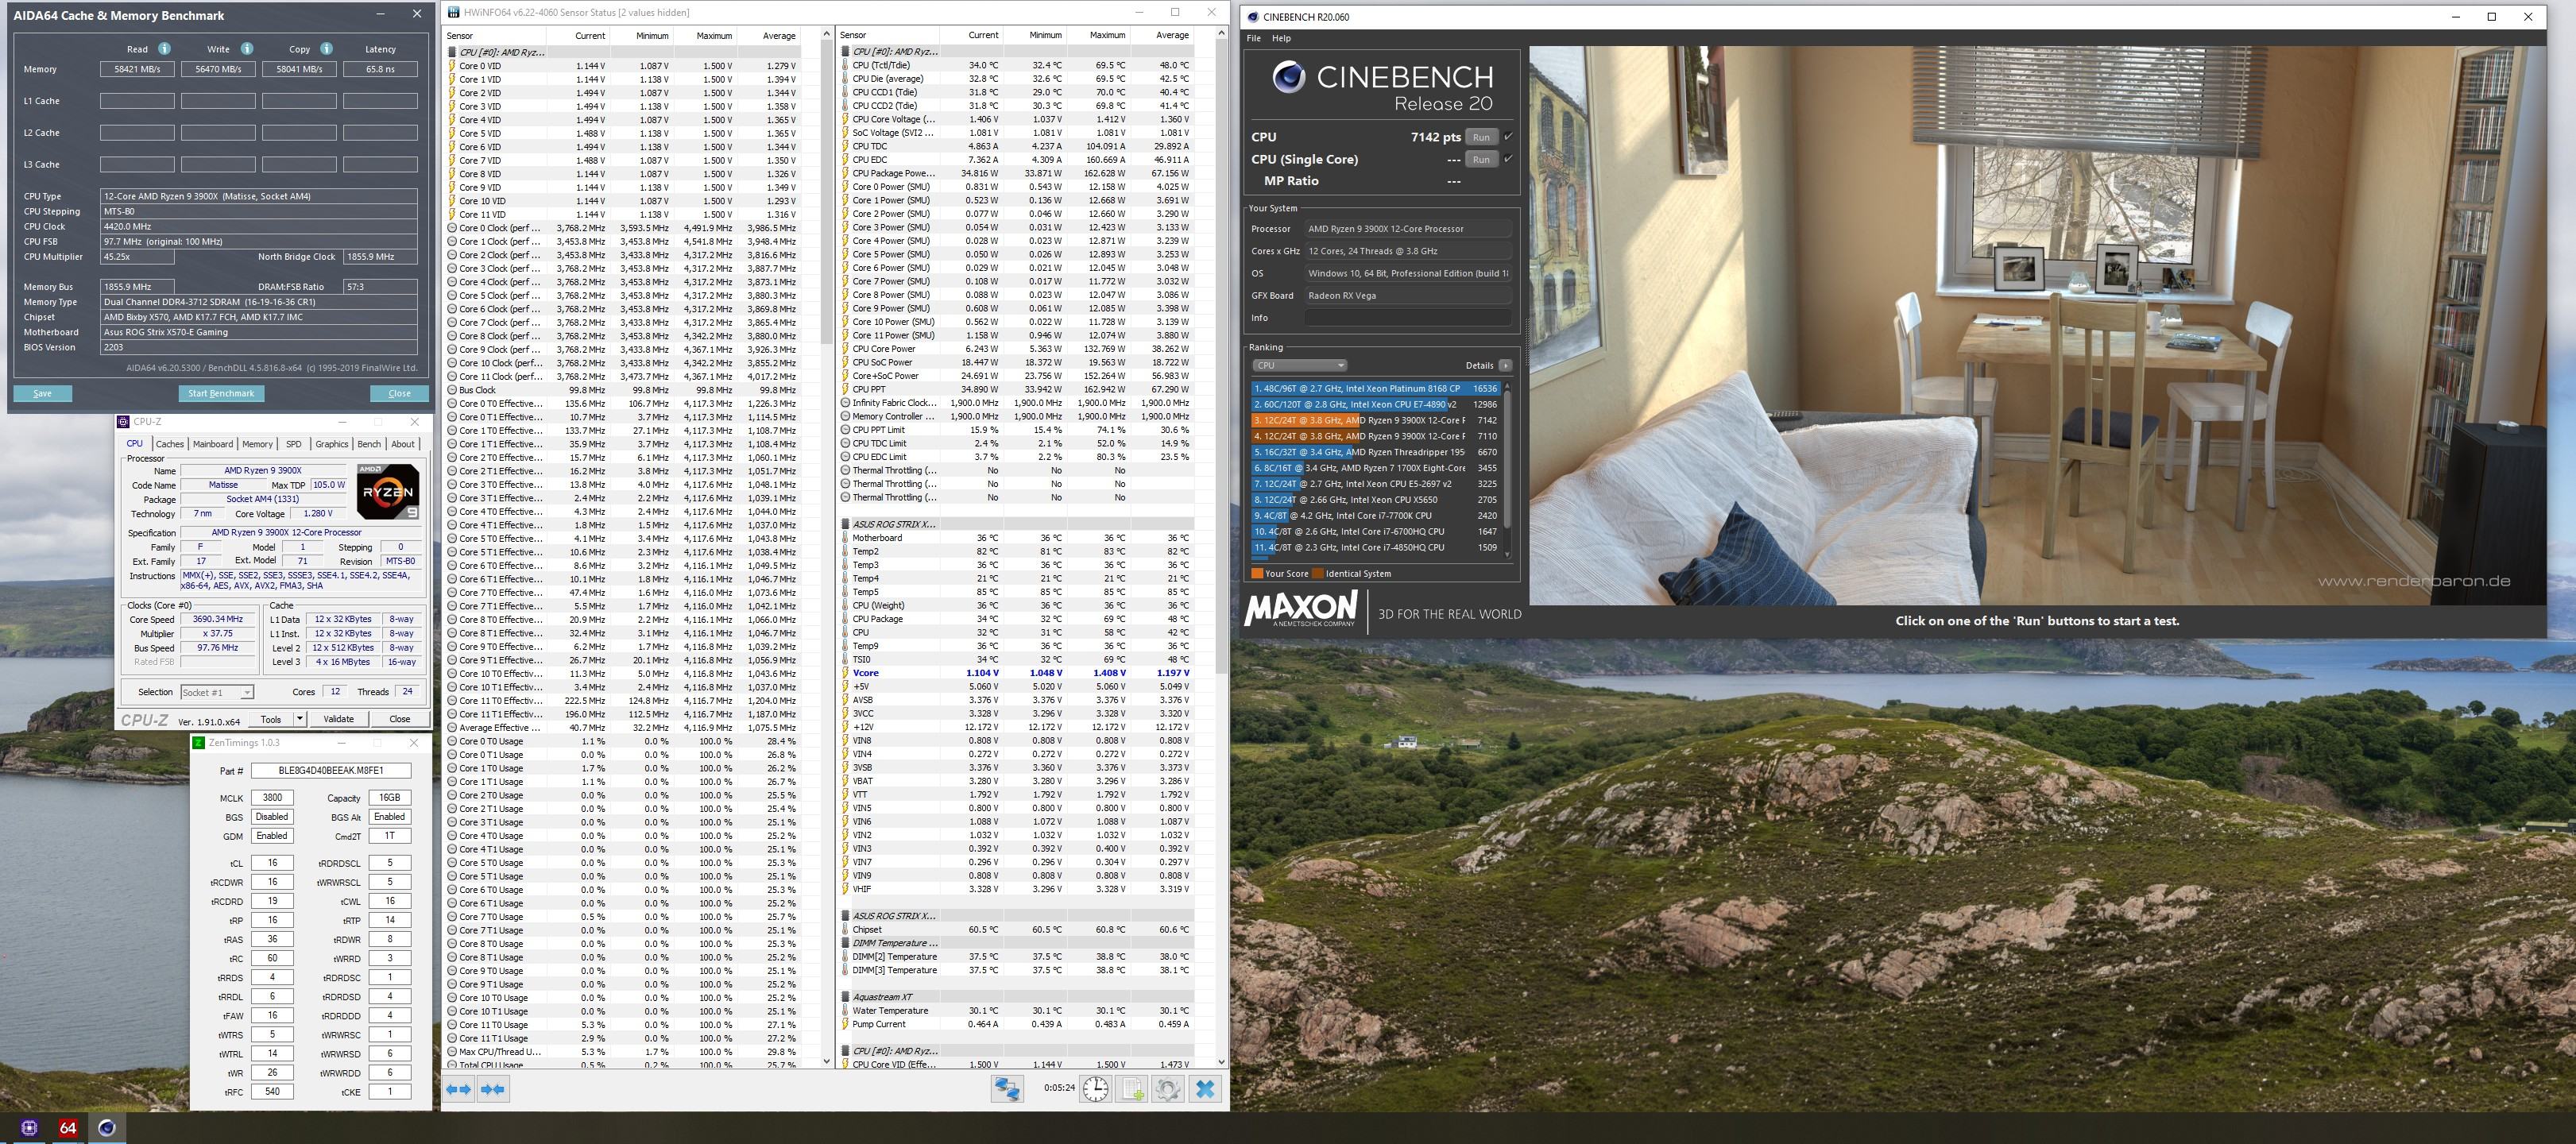Click Vcore row in HWiNFO

click(x=1016, y=673)
